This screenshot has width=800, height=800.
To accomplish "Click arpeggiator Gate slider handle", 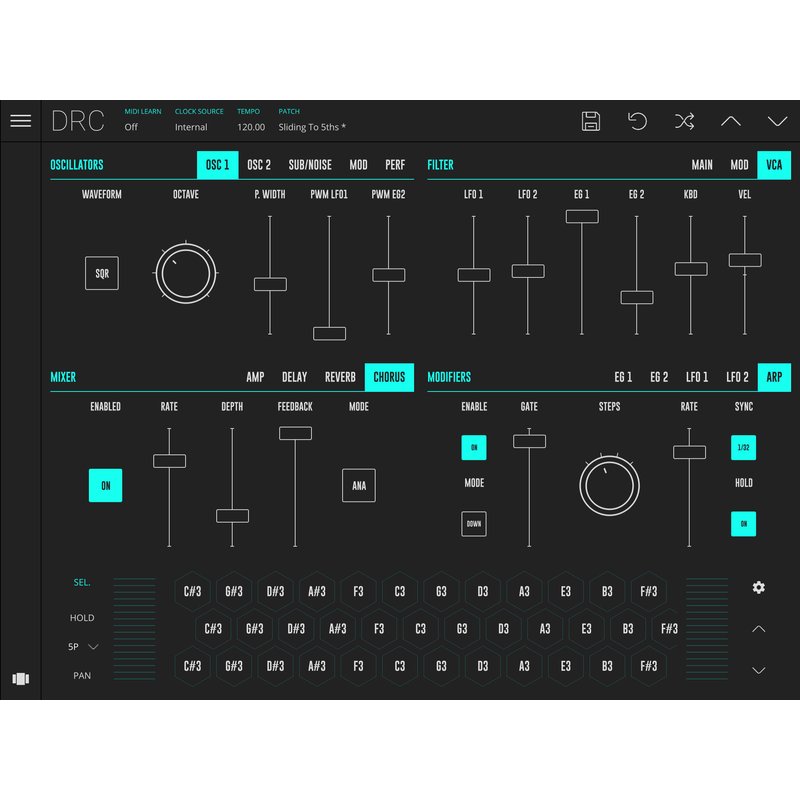I will (x=529, y=441).
